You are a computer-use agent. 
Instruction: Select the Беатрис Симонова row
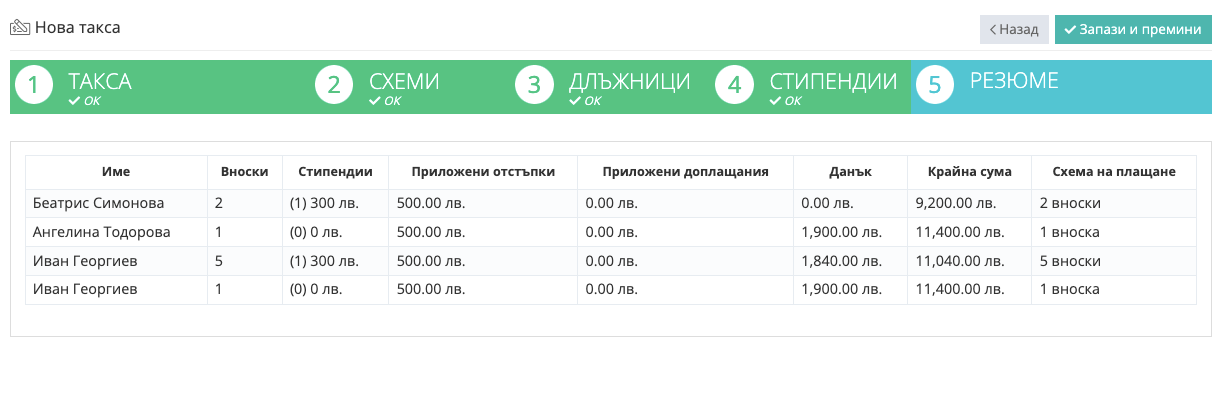coord(611,203)
